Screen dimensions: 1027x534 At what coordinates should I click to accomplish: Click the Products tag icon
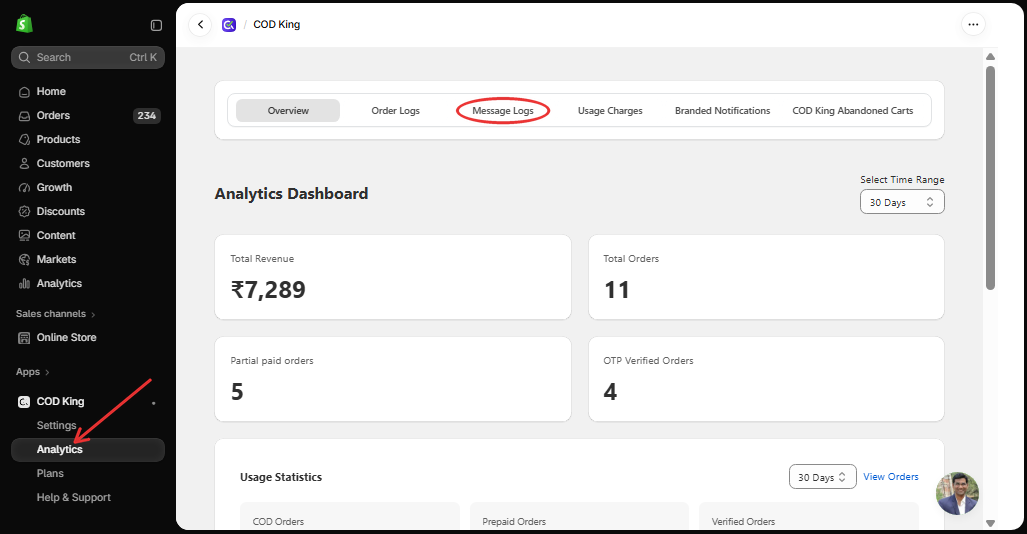[24, 140]
